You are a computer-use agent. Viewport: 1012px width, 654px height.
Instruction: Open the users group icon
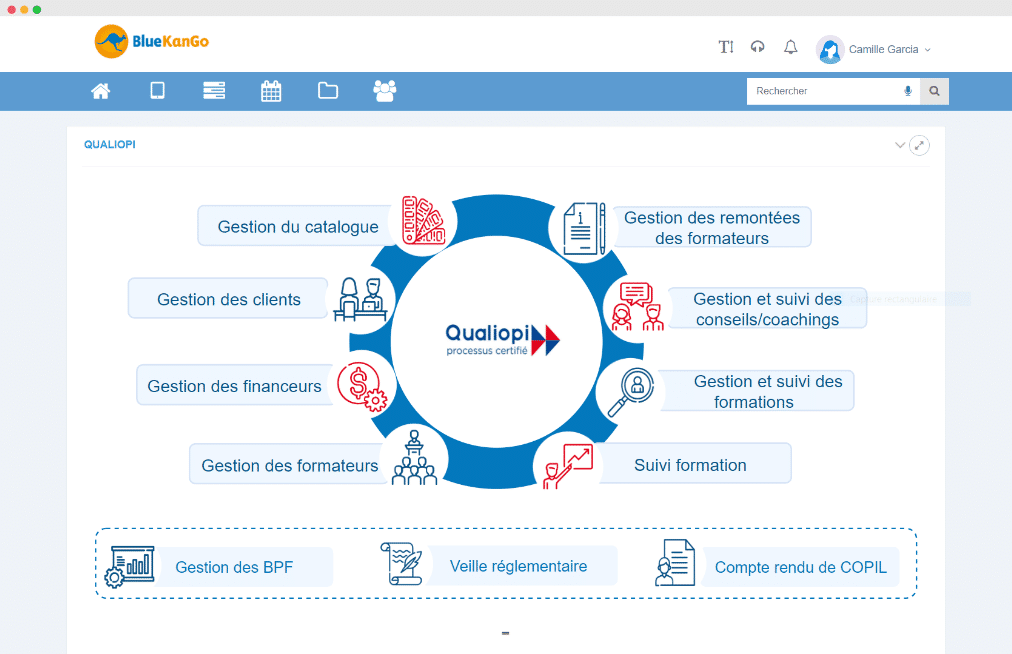pos(385,91)
